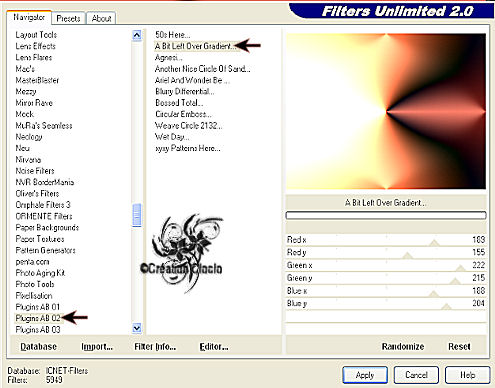The height and width of the screenshot is (388, 495).
Task: Select Pixellisation category
Action: pos(34,295)
